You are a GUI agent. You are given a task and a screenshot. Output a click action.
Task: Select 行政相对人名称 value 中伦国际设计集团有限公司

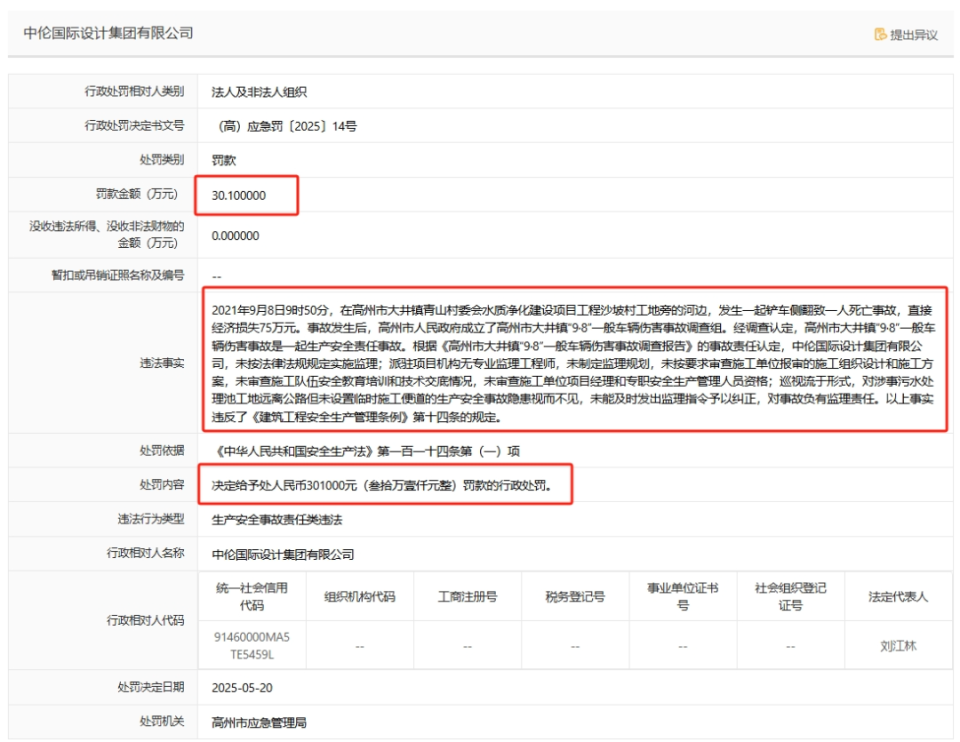283,555
